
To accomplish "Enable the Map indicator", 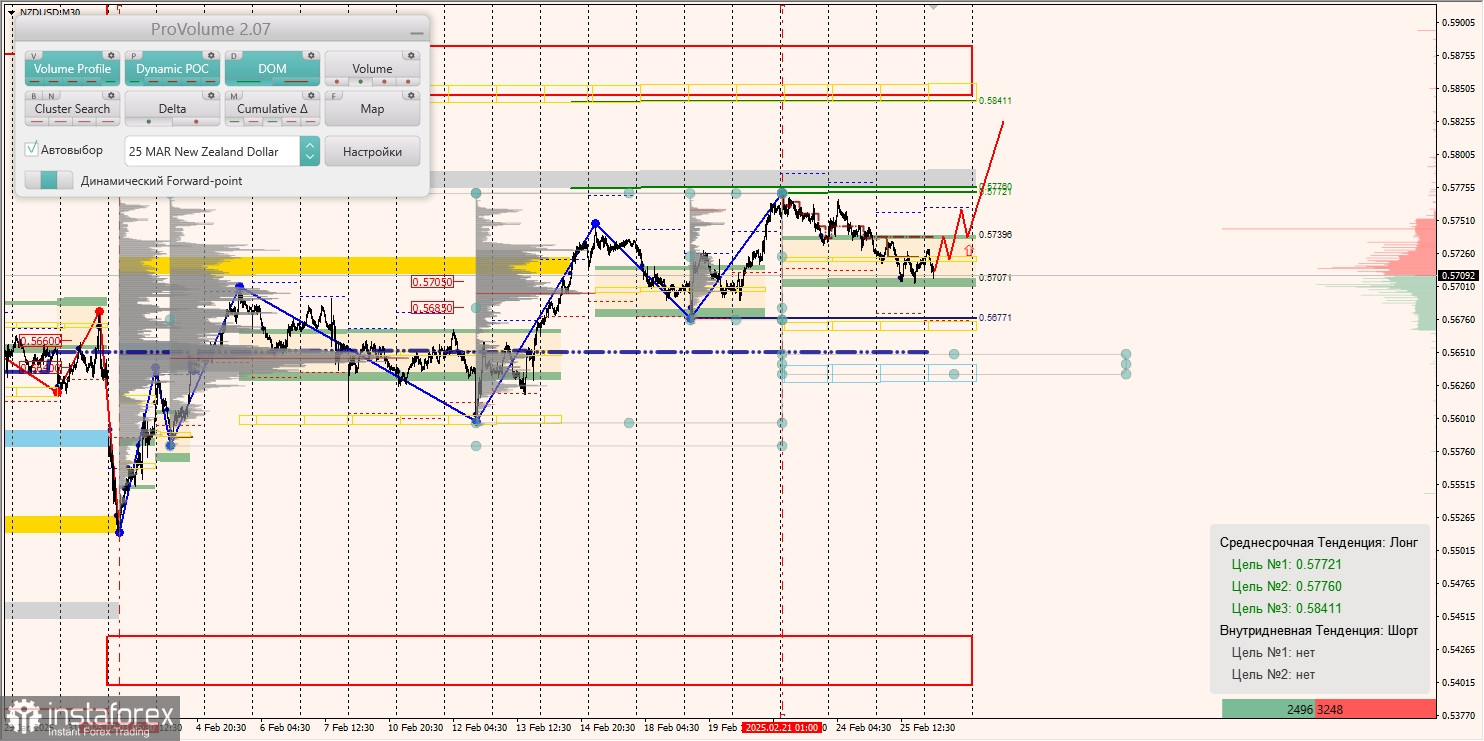I will click(x=372, y=109).
